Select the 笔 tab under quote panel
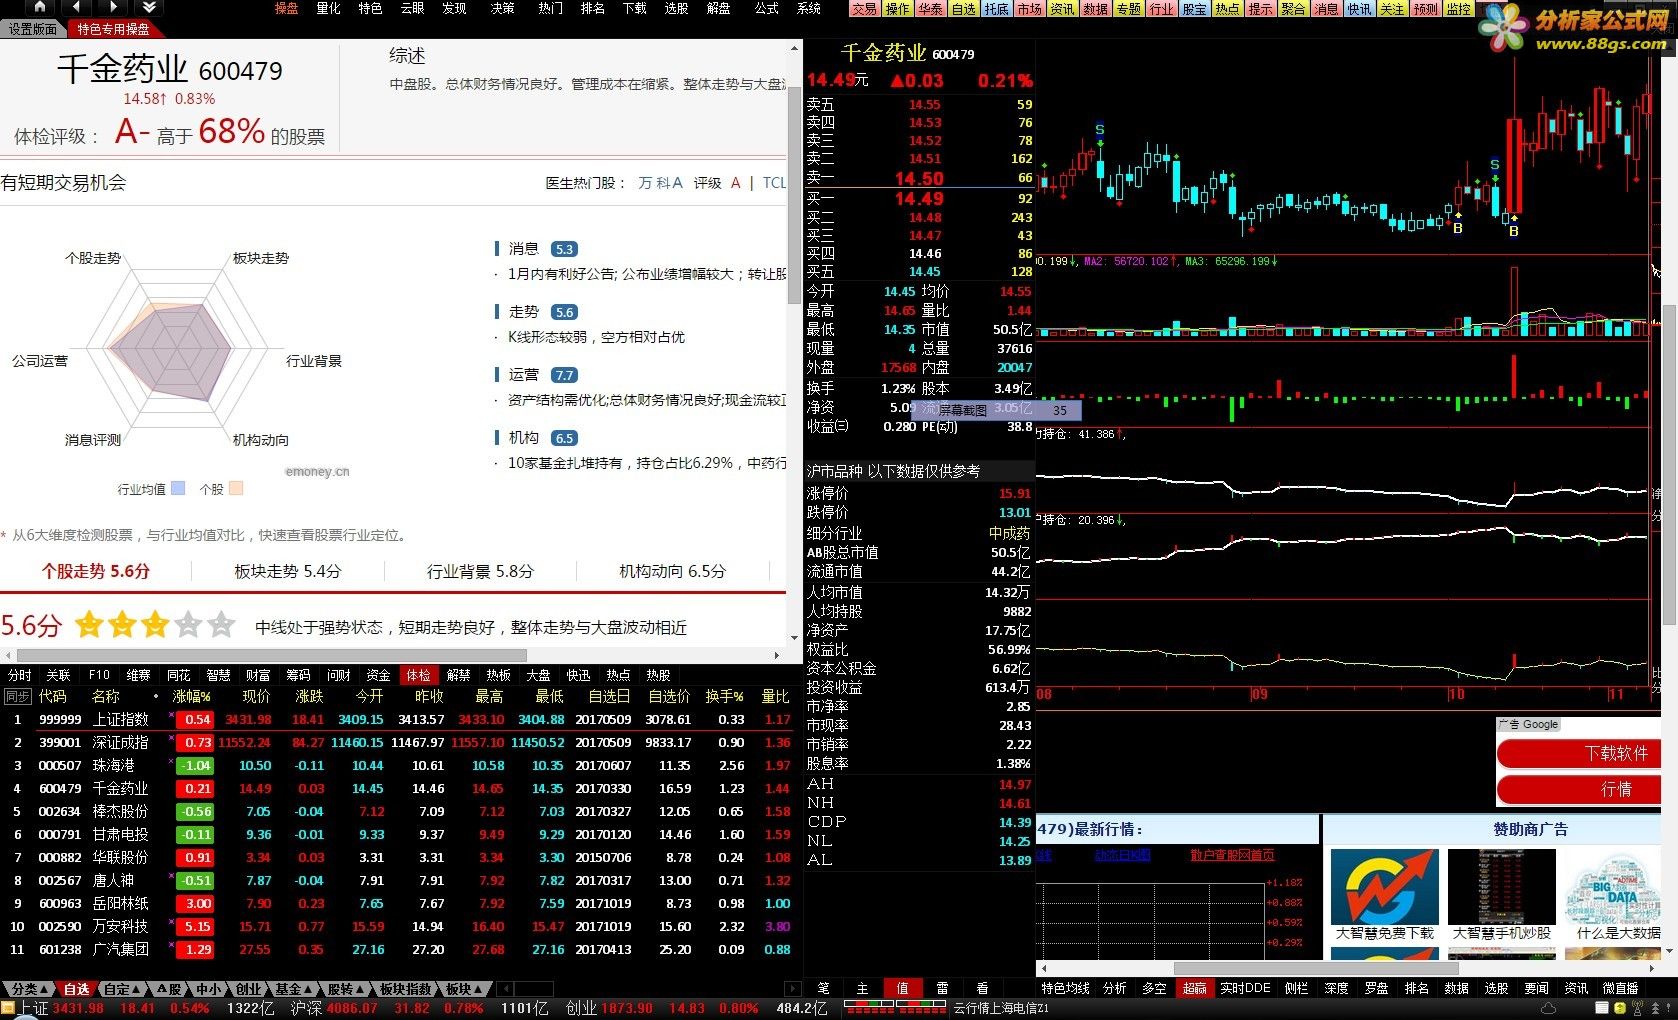This screenshot has height=1020, width=1678. tap(823, 988)
